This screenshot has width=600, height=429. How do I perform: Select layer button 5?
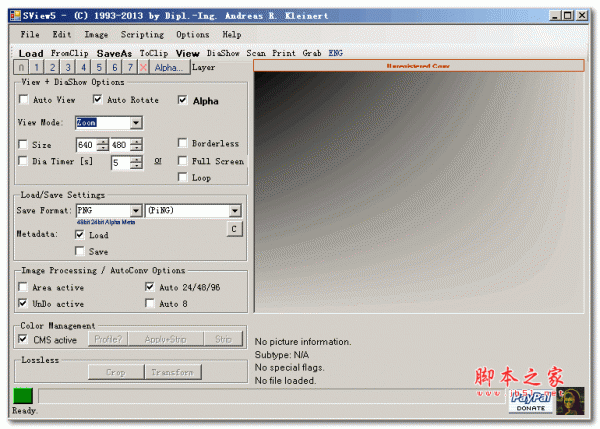[99, 68]
